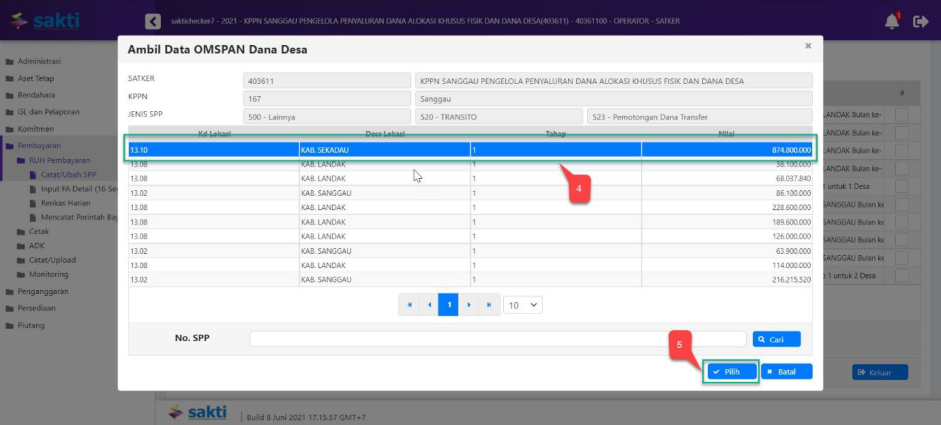Go to the next page of results
This screenshot has height=425, width=941.
tap(469, 304)
